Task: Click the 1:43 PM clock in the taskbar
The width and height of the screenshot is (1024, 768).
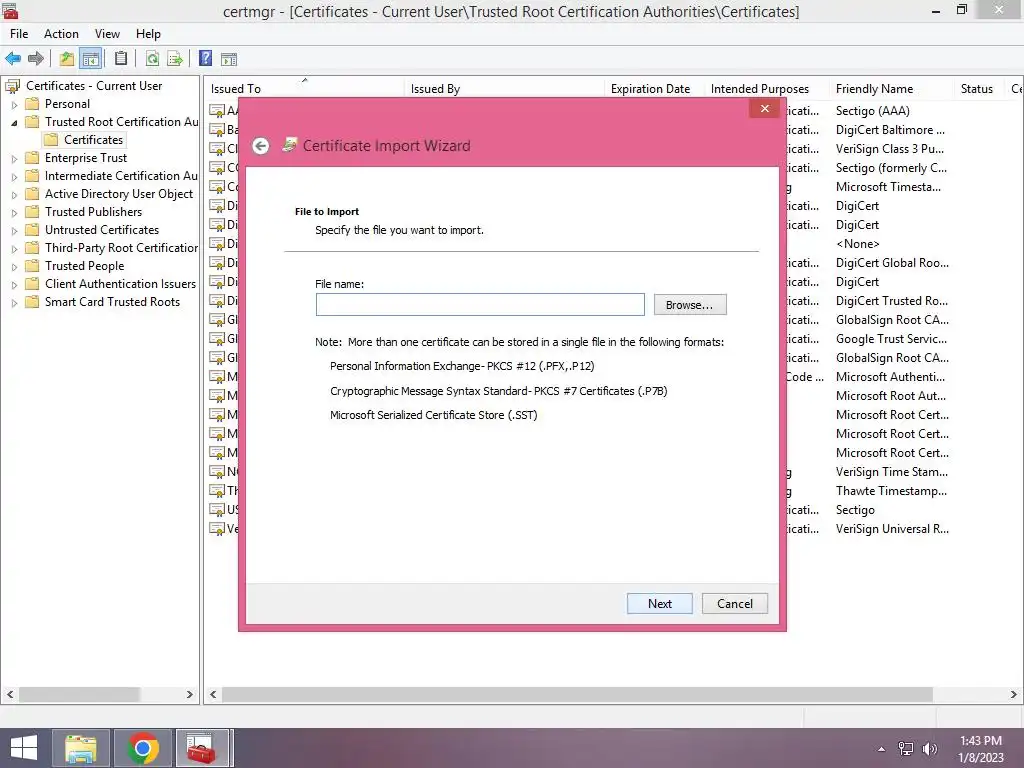Action: point(980,741)
